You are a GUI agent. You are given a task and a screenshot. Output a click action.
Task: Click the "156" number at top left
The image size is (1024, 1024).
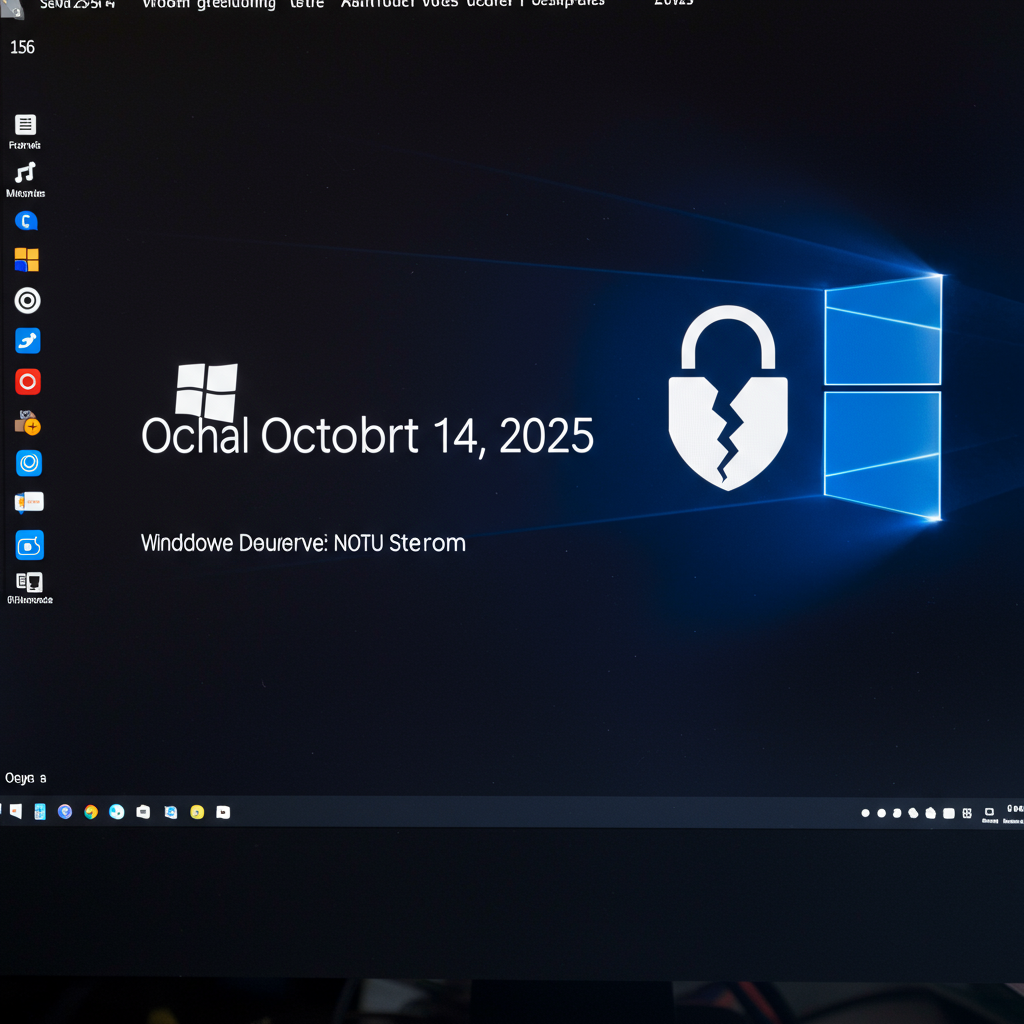pos(22,47)
